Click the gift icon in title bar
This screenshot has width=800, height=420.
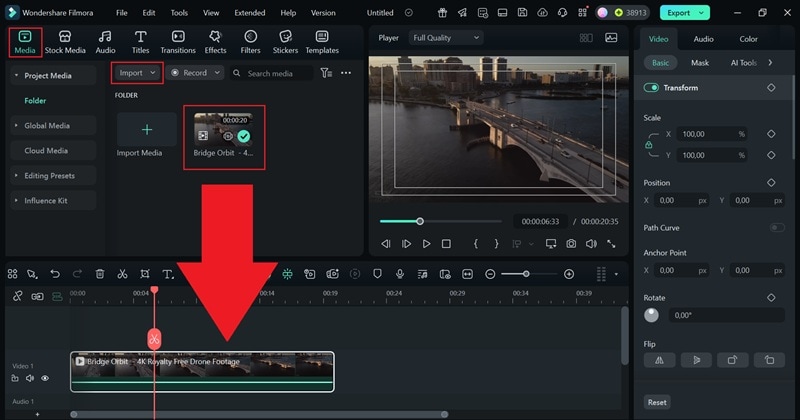pyautogui.click(x=442, y=13)
